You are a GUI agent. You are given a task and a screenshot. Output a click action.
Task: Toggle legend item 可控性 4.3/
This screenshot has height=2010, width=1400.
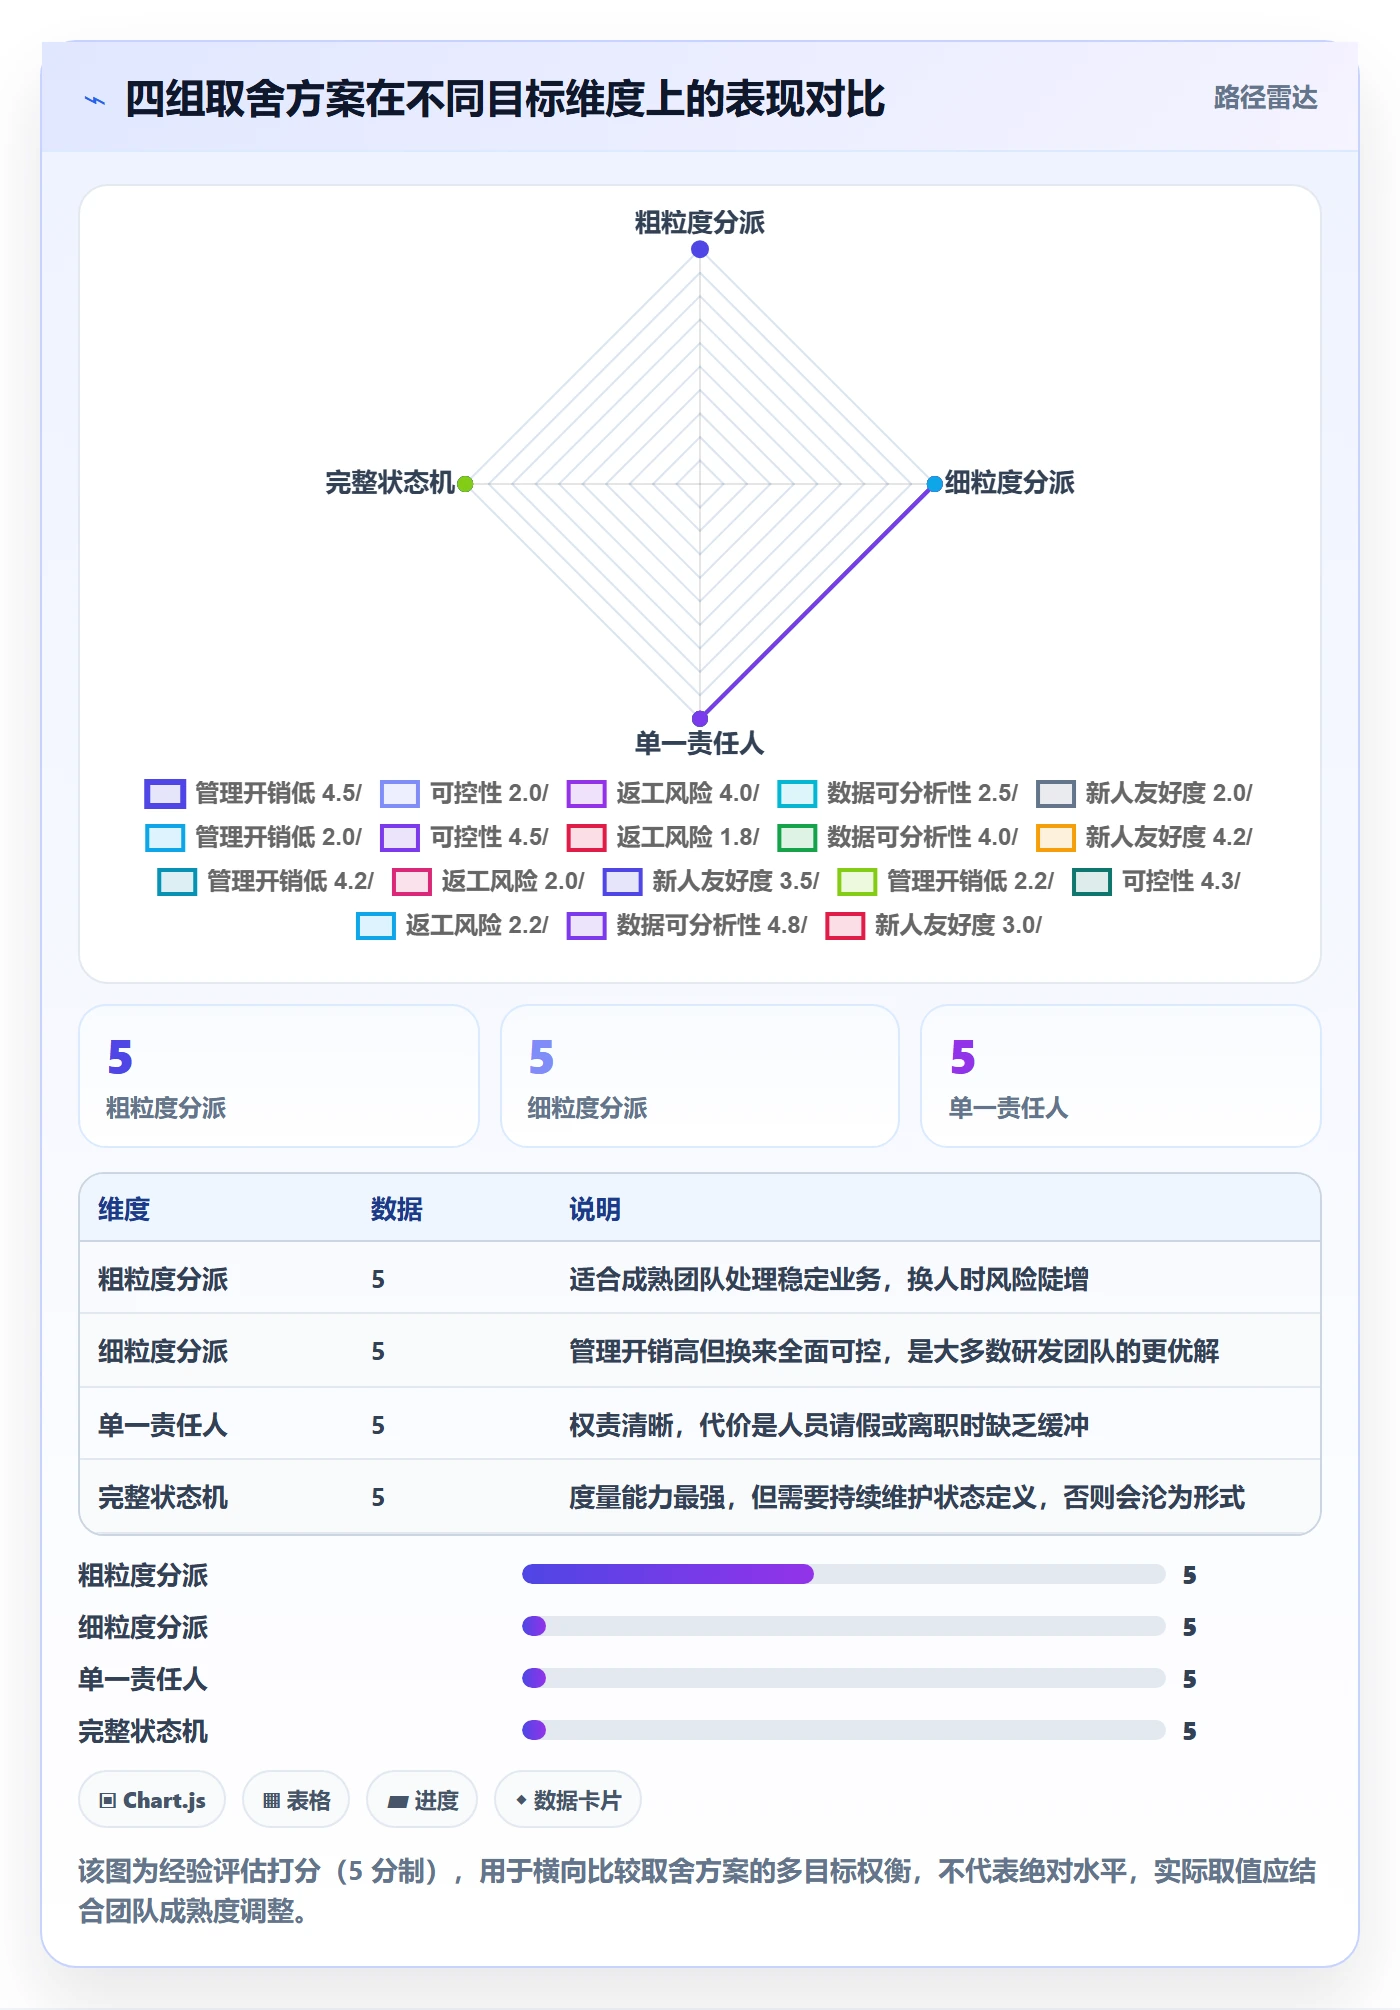[x=1156, y=881]
